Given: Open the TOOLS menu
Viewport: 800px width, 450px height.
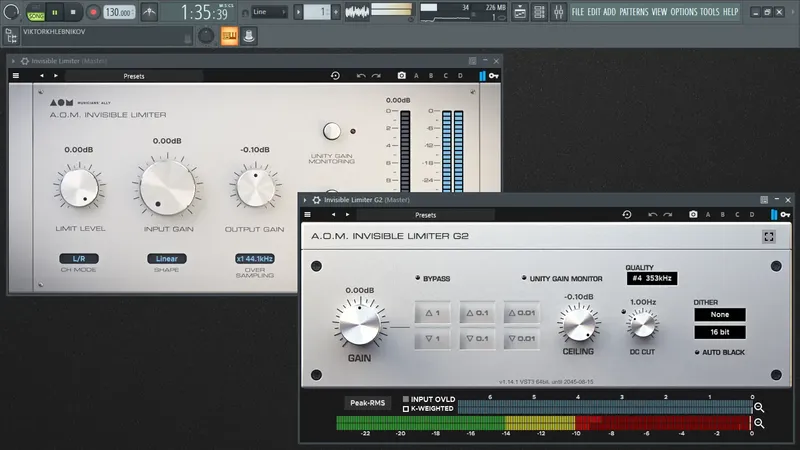Looking at the screenshot, I should point(709,12).
